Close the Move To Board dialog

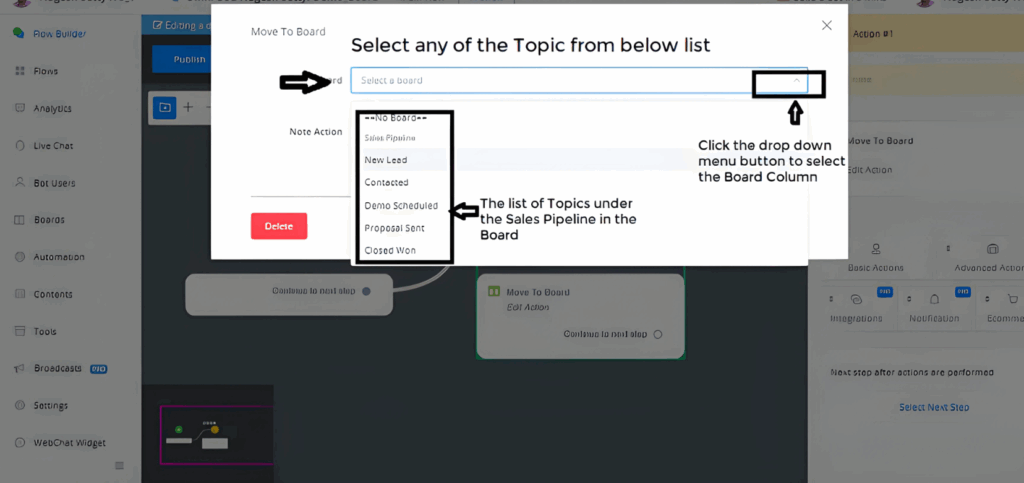coord(826,25)
